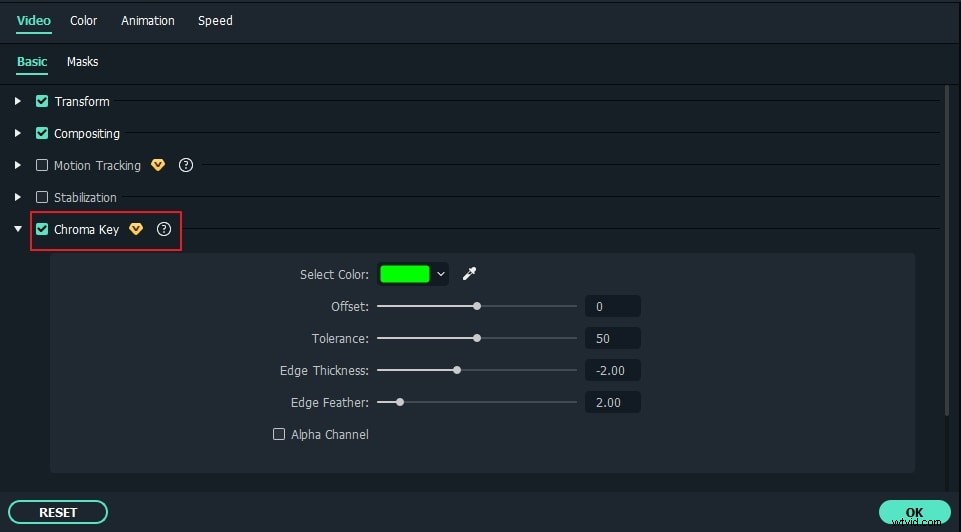Click the Chroma Key premium diamond icon
The image size is (961, 532).
click(x=136, y=229)
